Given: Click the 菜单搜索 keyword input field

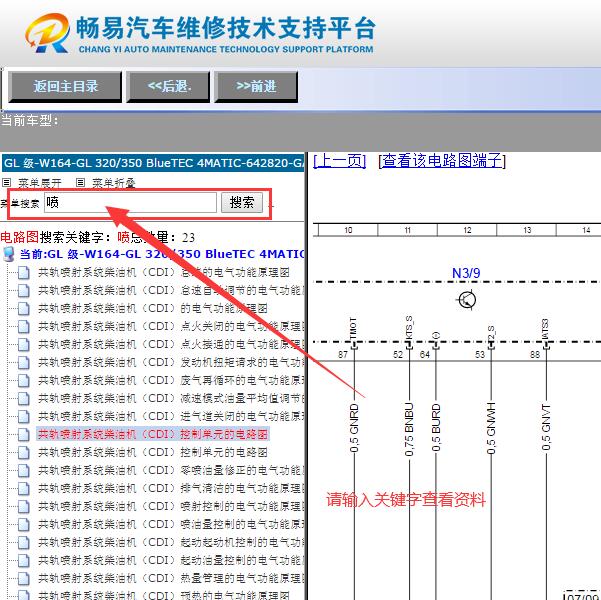Looking at the screenshot, I should tap(130, 202).
